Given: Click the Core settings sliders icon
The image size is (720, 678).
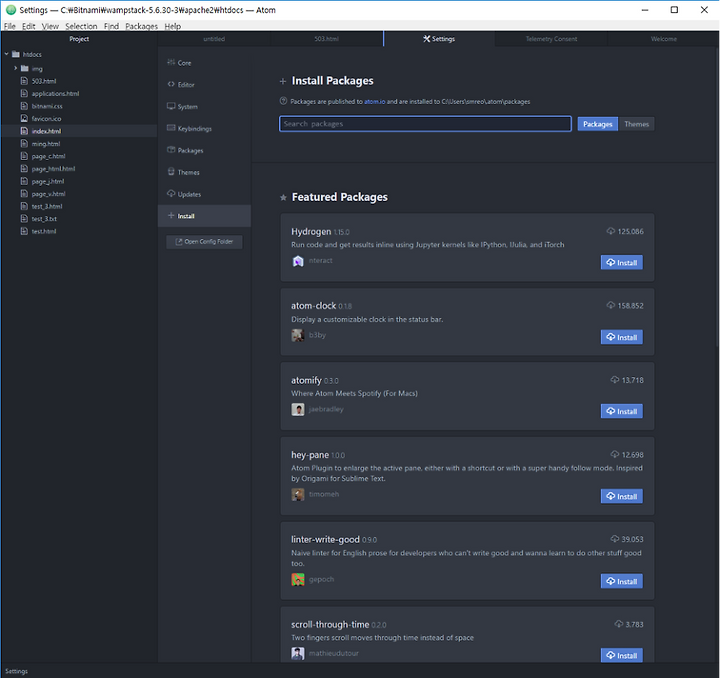Looking at the screenshot, I should (x=171, y=62).
